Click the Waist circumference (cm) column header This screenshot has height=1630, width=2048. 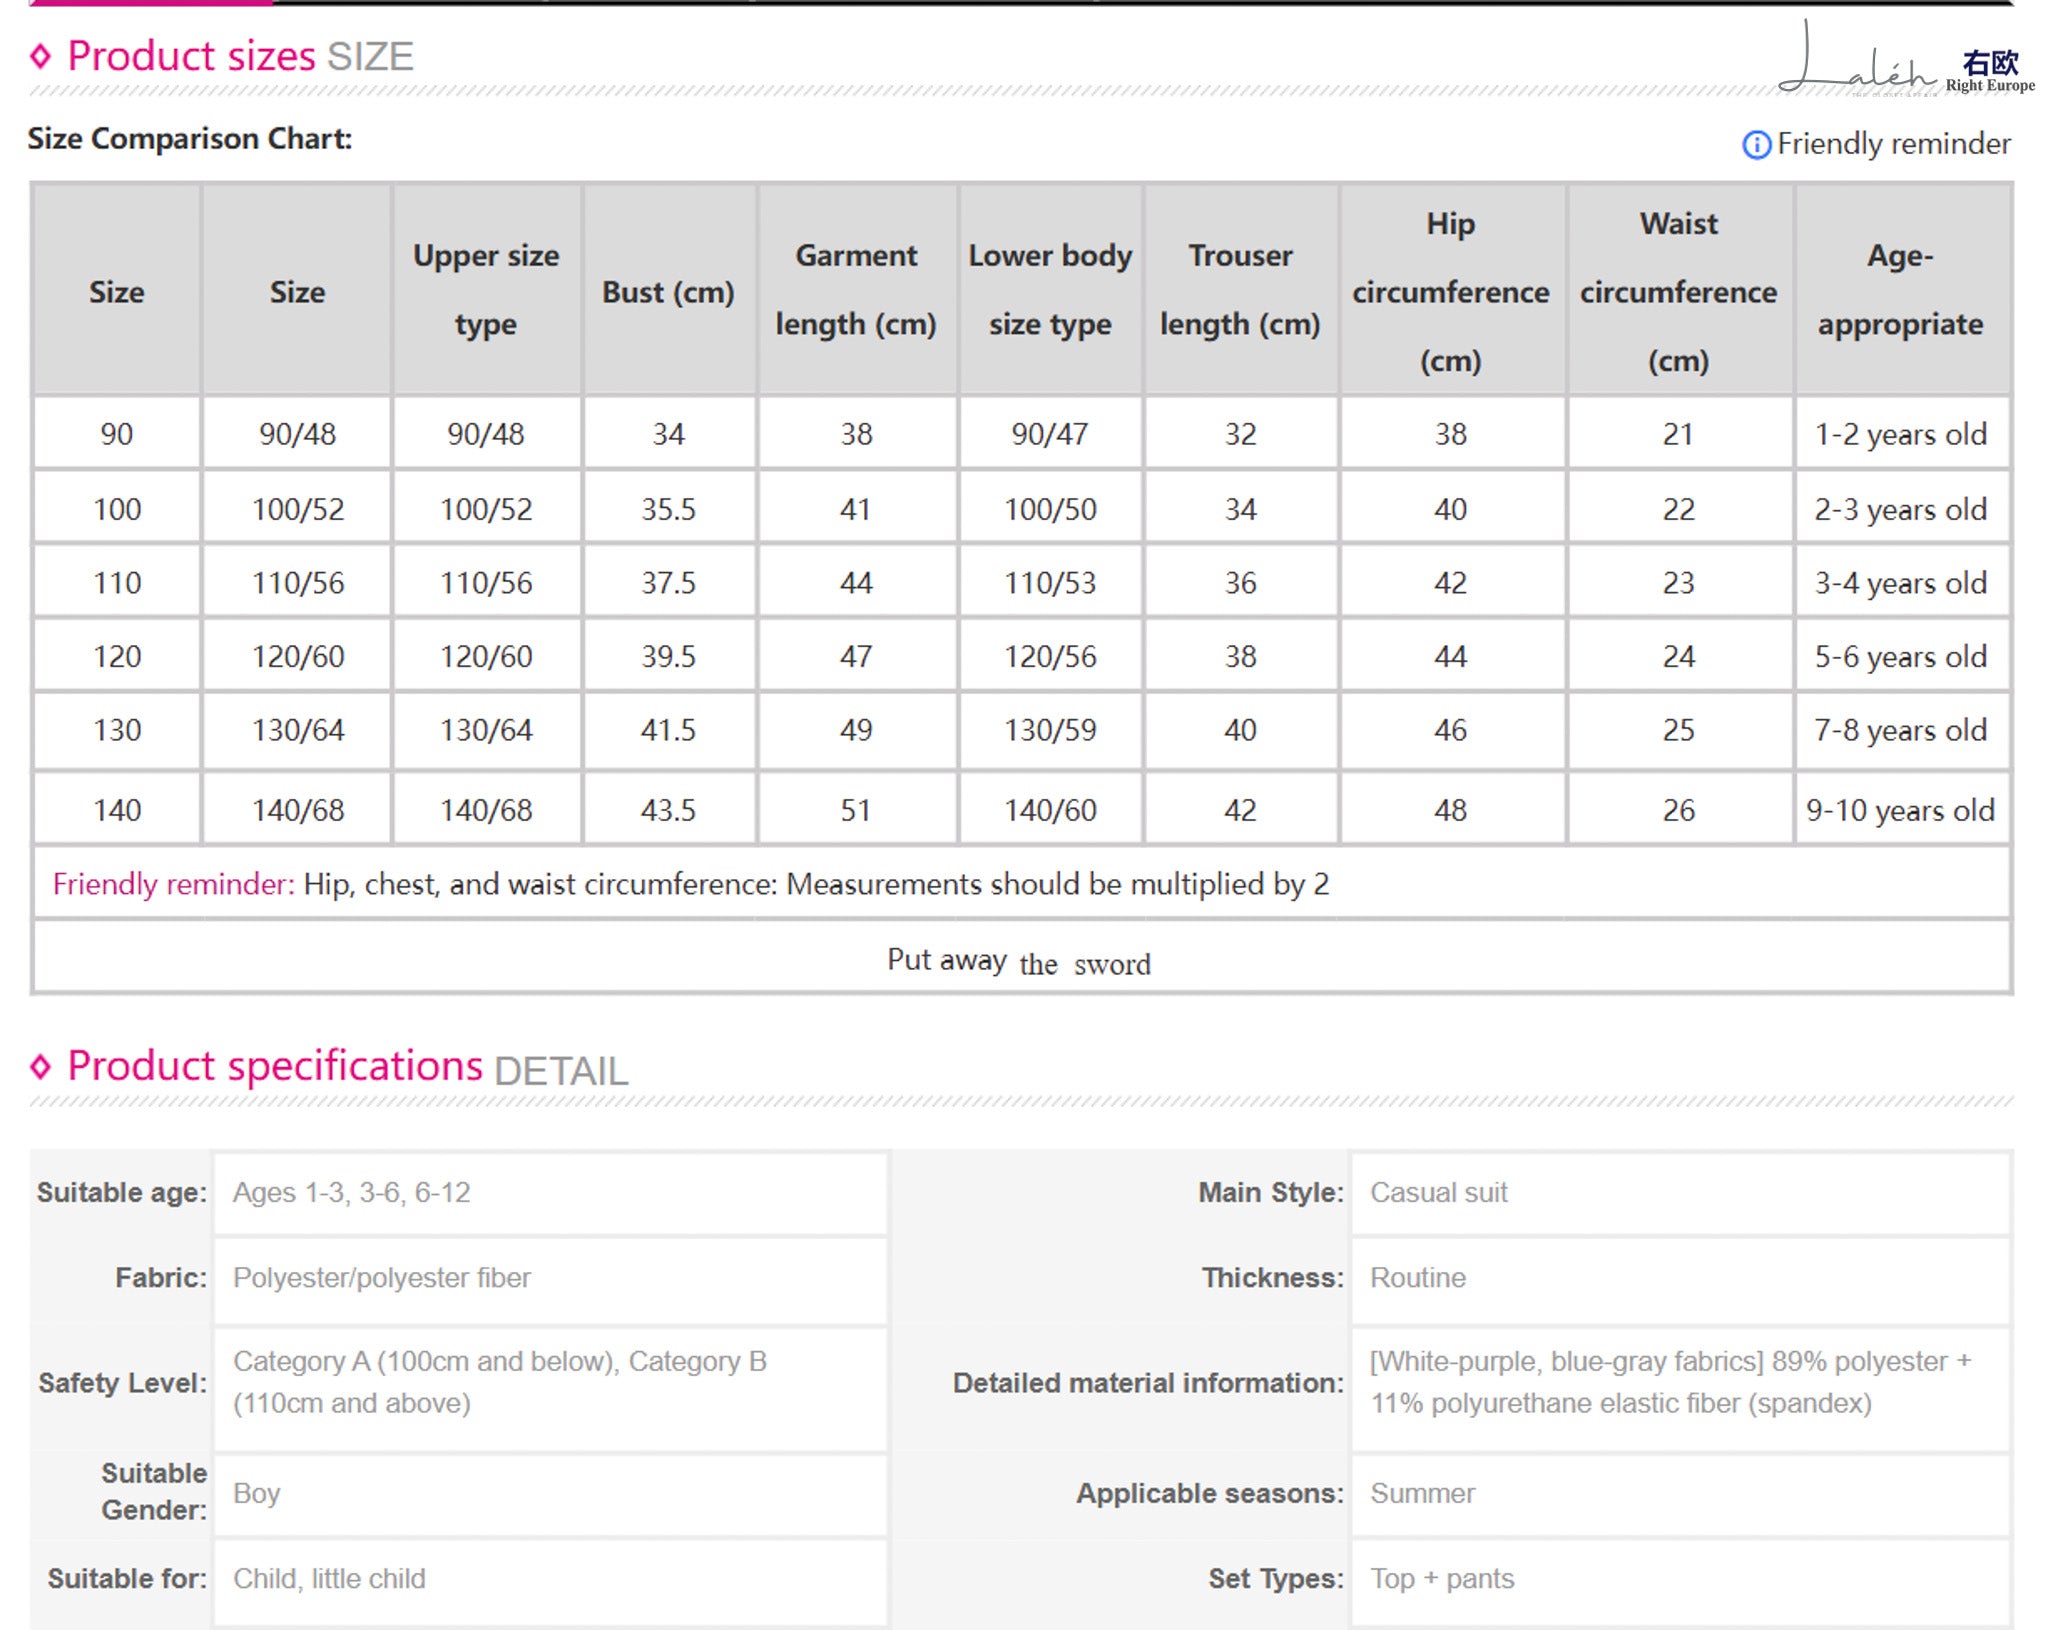[1679, 292]
